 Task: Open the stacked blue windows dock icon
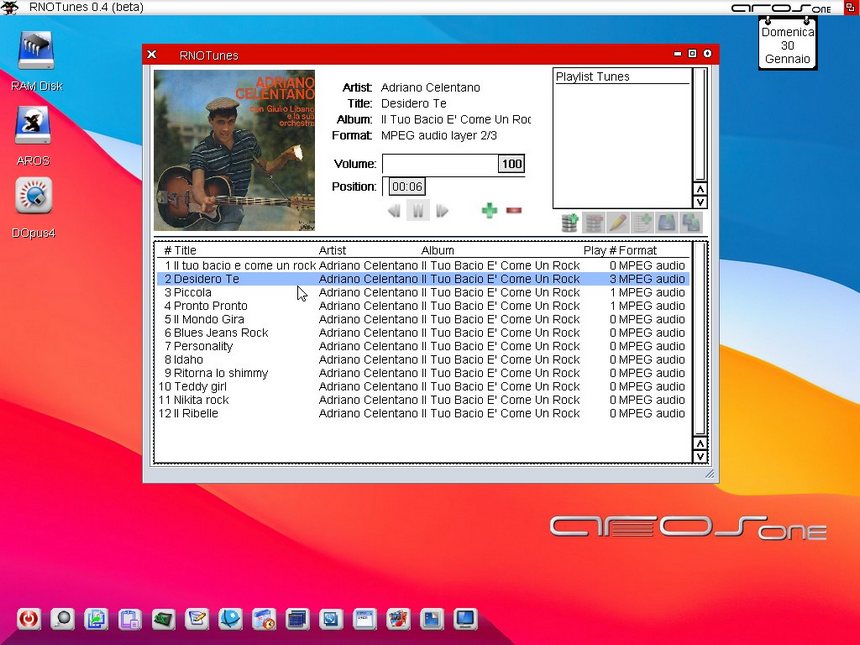(x=297, y=619)
